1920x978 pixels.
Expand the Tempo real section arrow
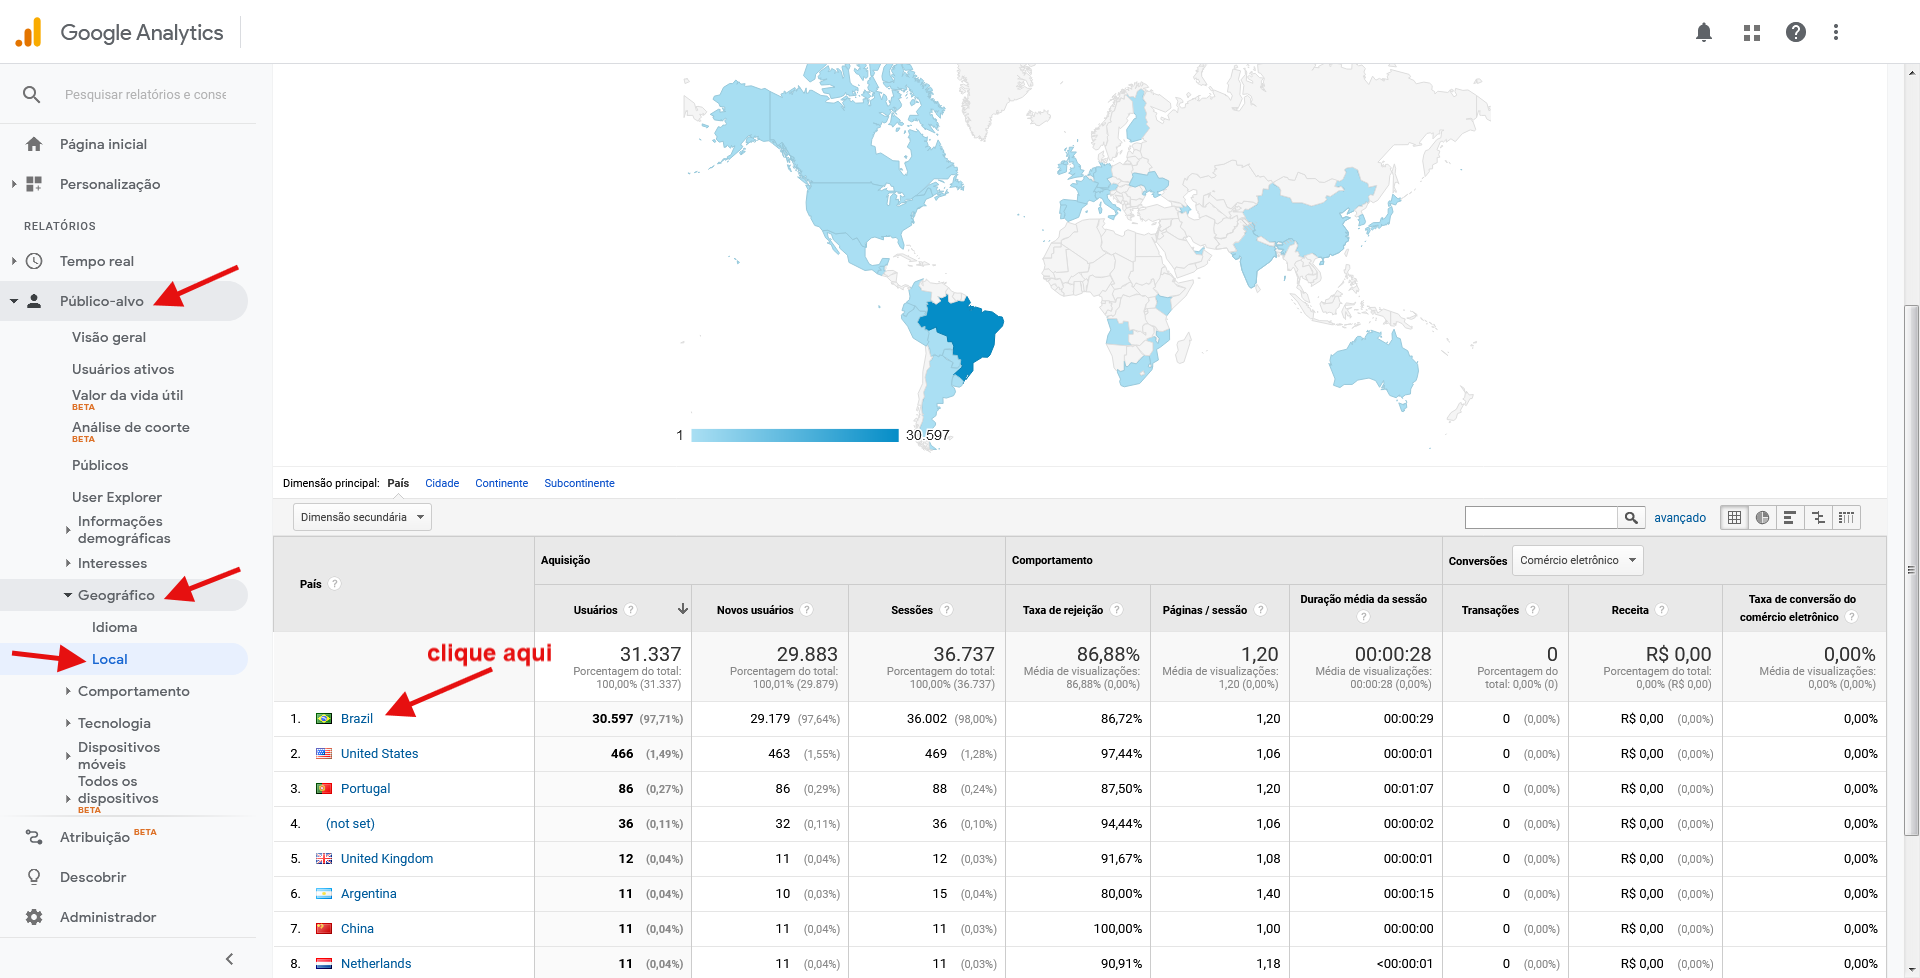[x=13, y=261]
